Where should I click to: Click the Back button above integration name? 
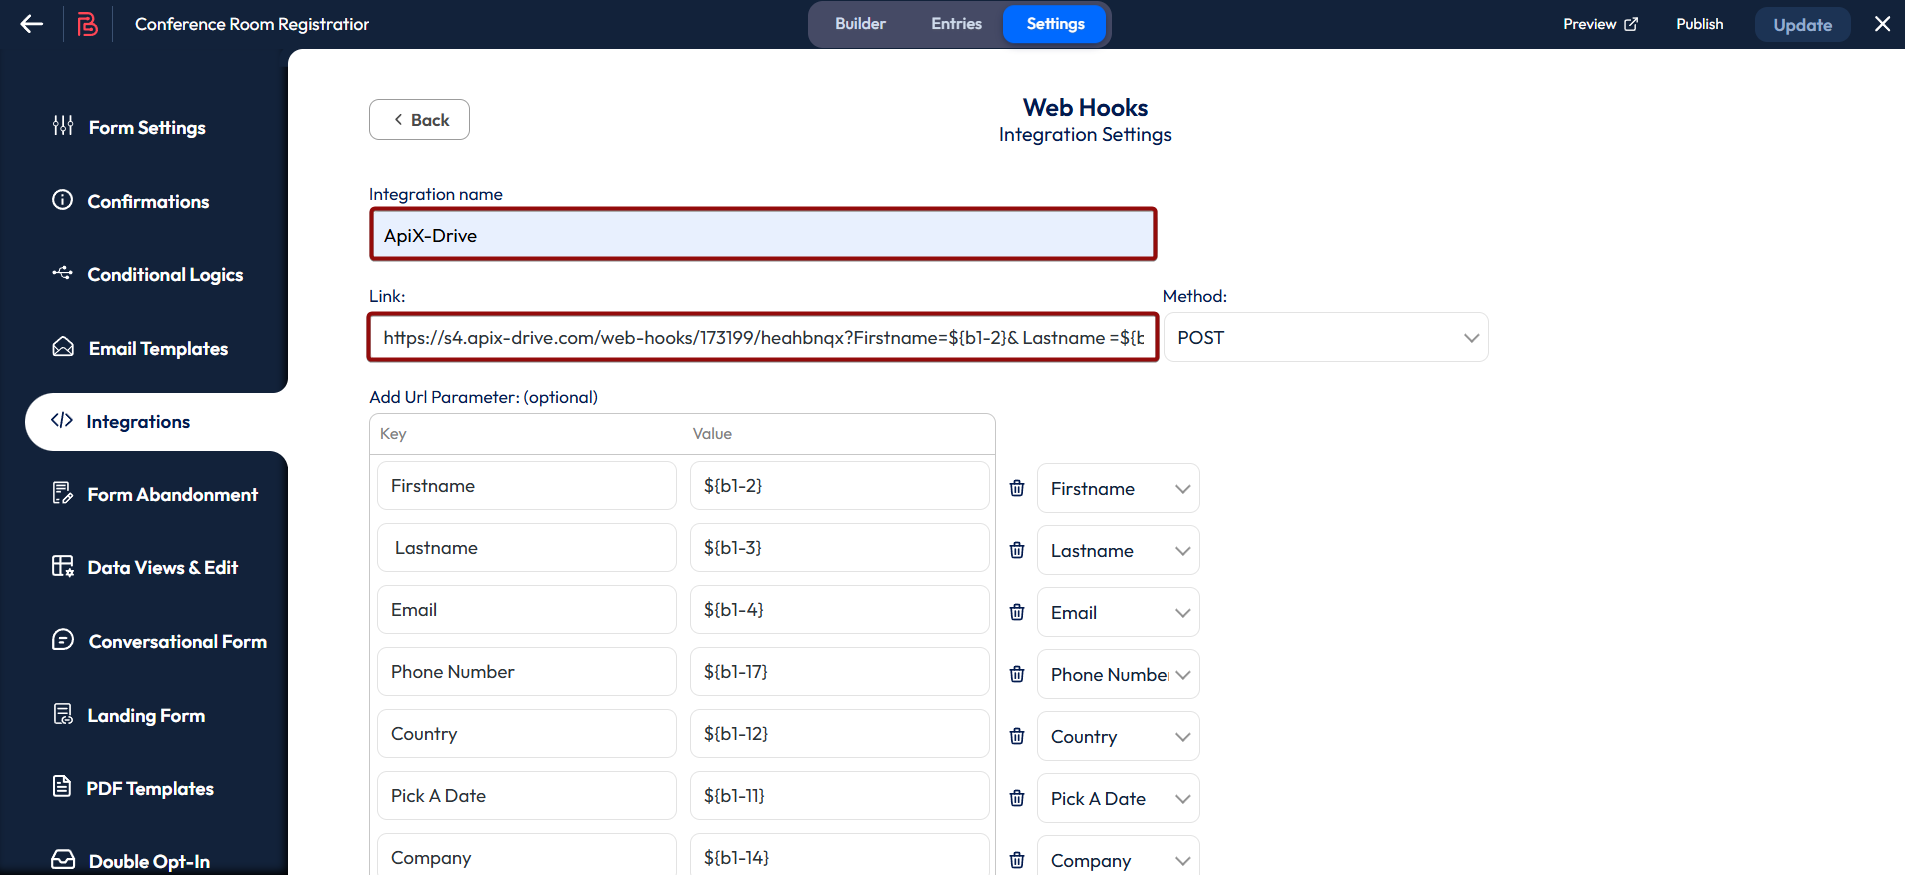click(419, 120)
